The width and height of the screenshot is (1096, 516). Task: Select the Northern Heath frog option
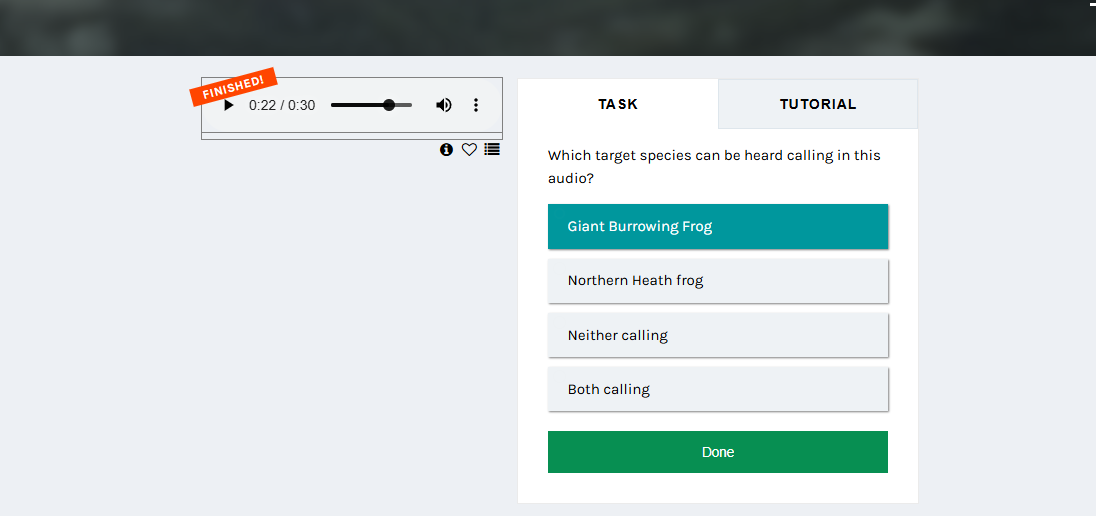coord(717,281)
